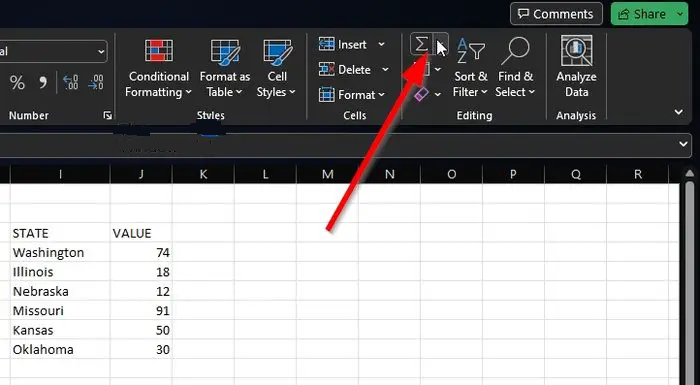Select the Missouri cell
The height and width of the screenshot is (385, 700).
tap(60, 311)
